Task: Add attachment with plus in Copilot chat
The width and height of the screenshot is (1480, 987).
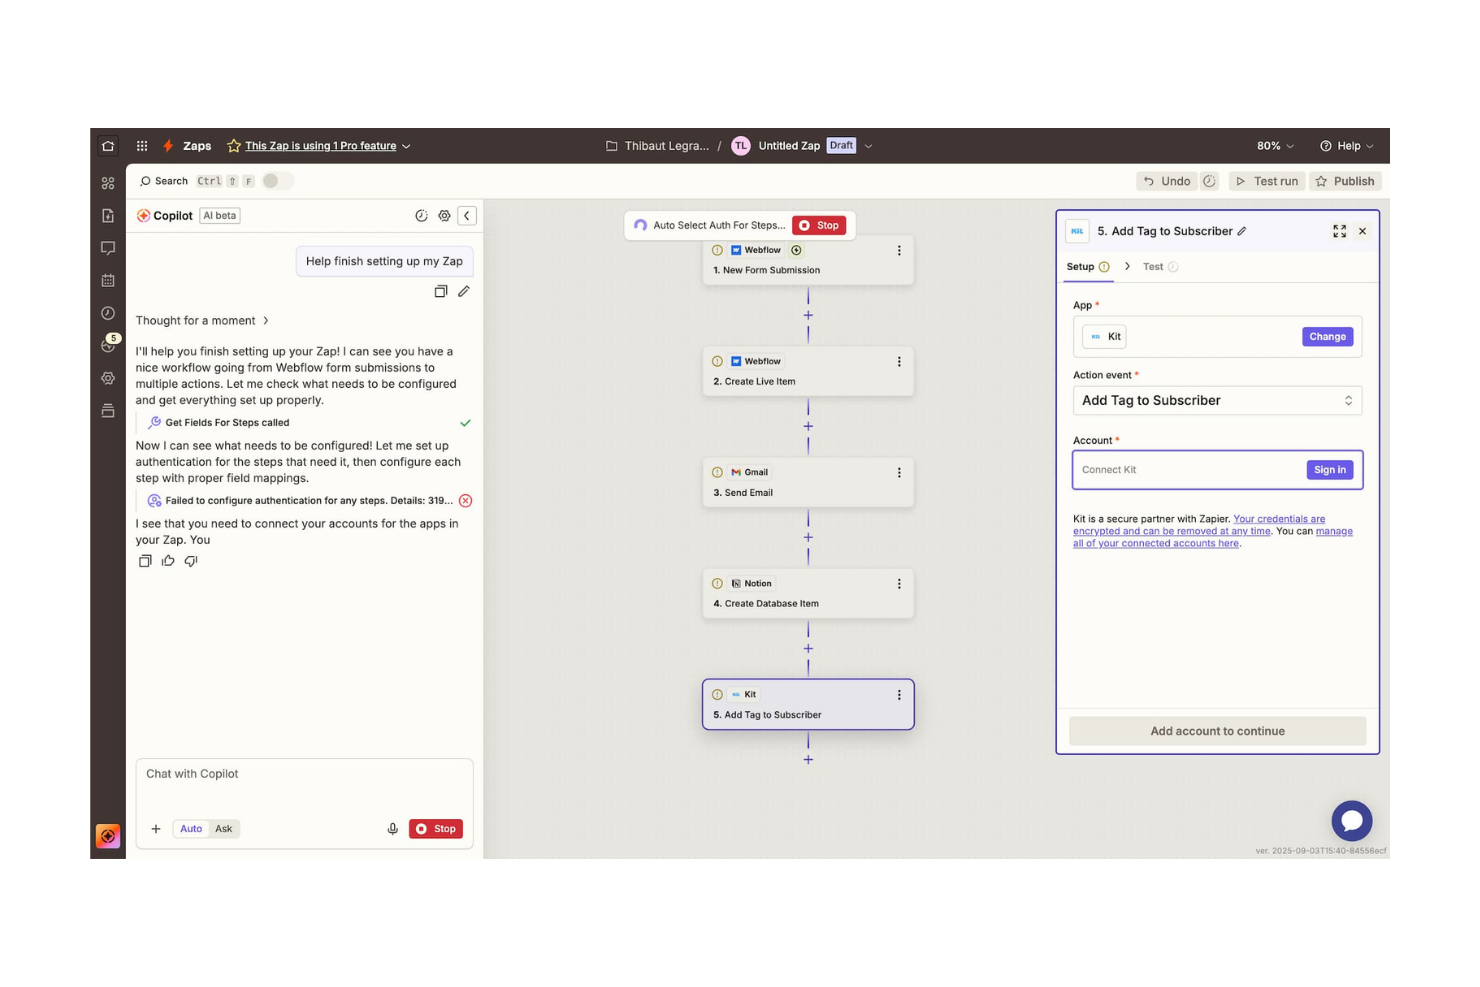Action: click(x=156, y=829)
